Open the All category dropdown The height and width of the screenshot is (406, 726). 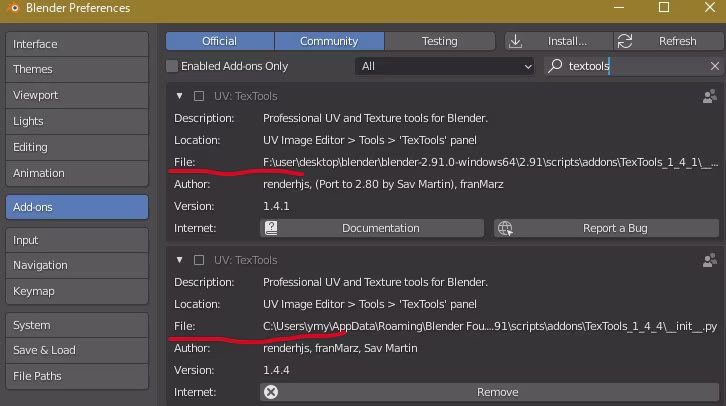[444, 66]
